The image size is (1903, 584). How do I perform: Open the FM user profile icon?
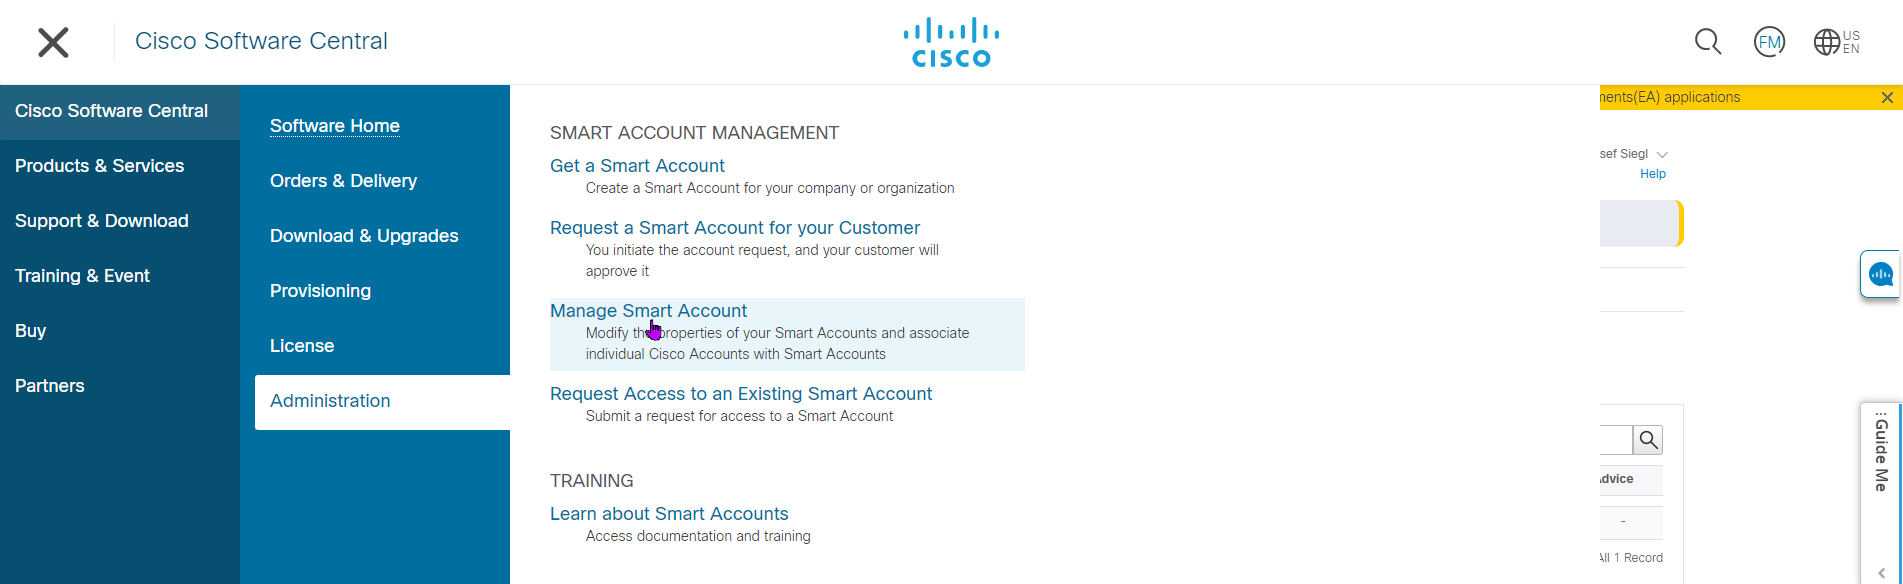click(x=1769, y=42)
